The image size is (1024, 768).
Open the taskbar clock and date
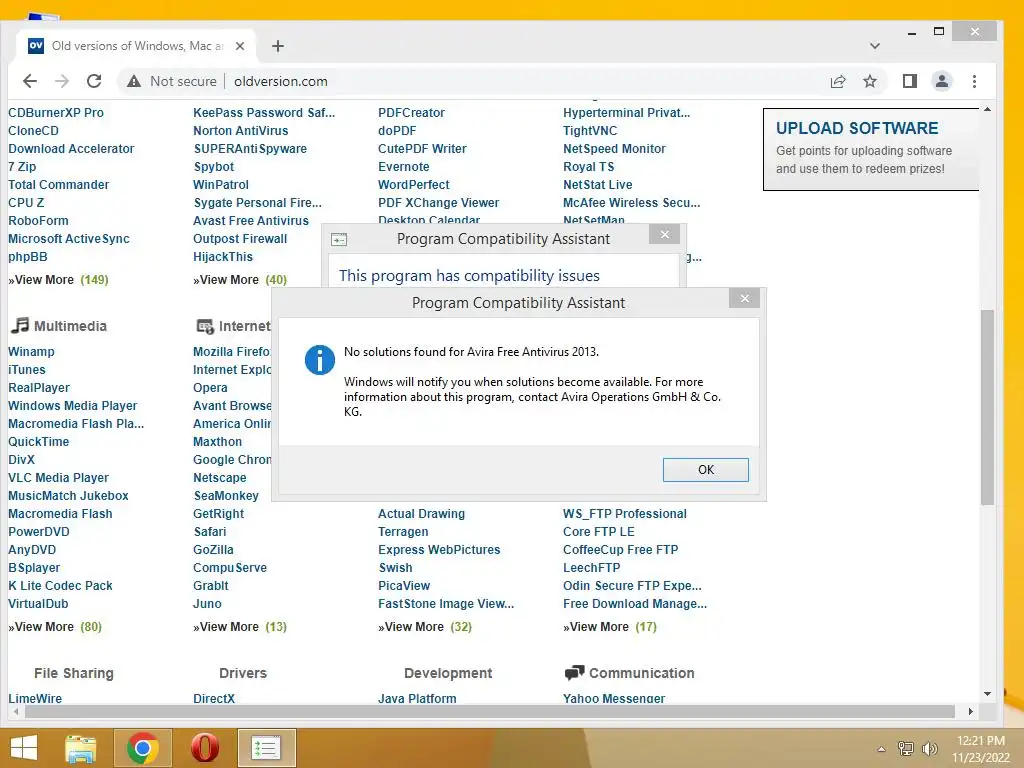(x=981, y=749)
